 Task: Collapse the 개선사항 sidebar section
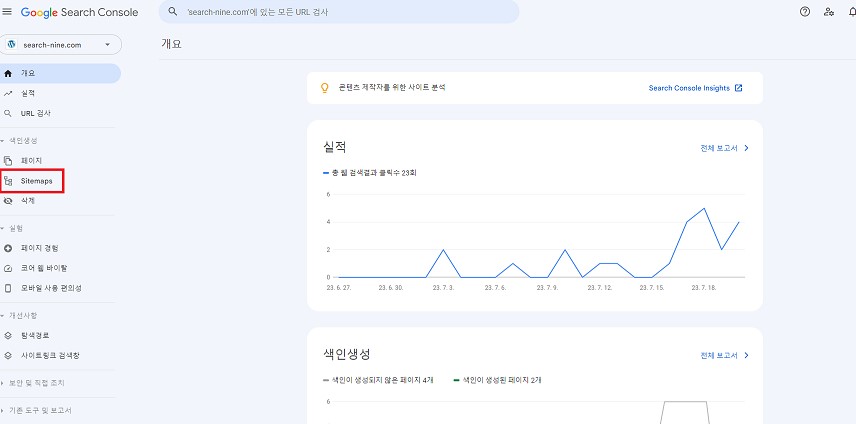(20, 315)
